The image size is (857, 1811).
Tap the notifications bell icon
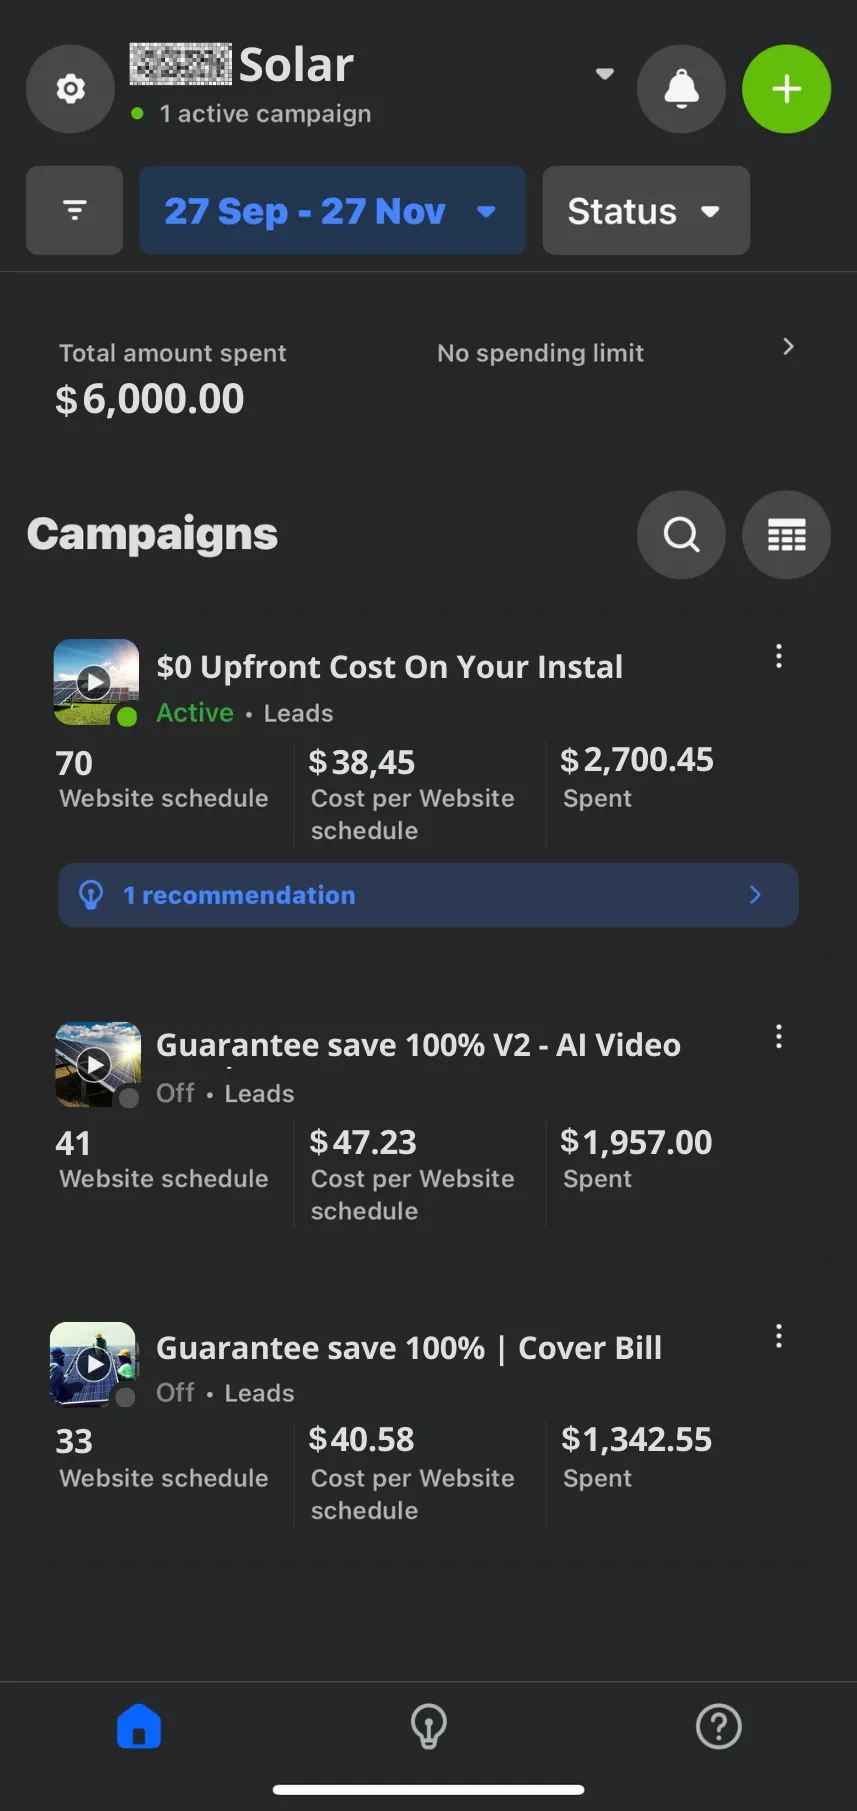(x=681, y=89)
